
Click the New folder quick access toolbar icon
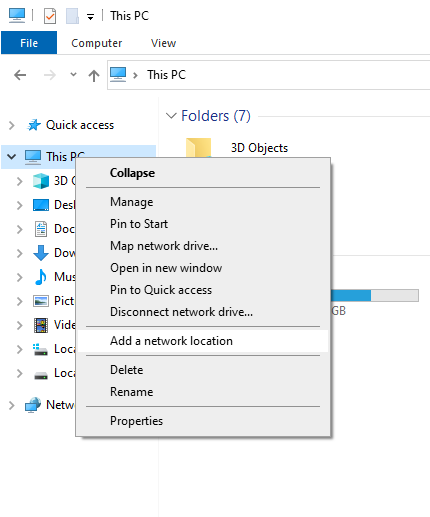[72, 16]
